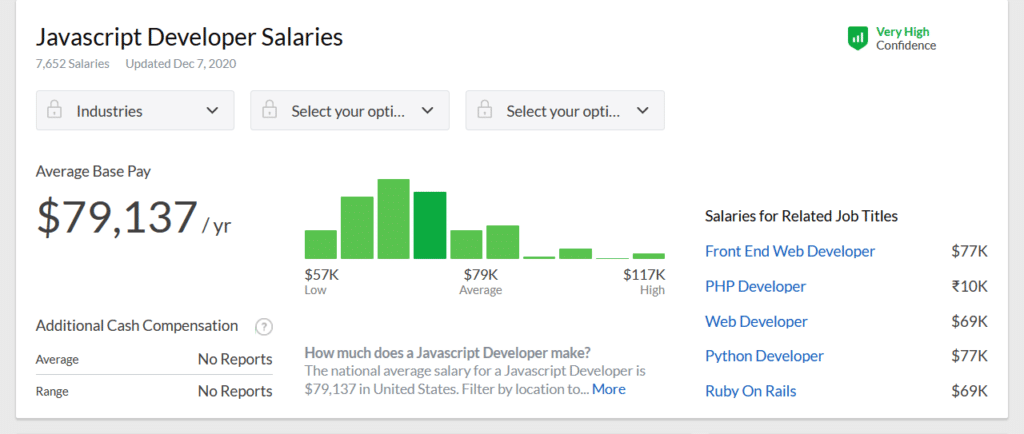Click the lock icon on Industries filter
The width and height of the screenshot is (1024, 434).
click(x=55, y=111)
